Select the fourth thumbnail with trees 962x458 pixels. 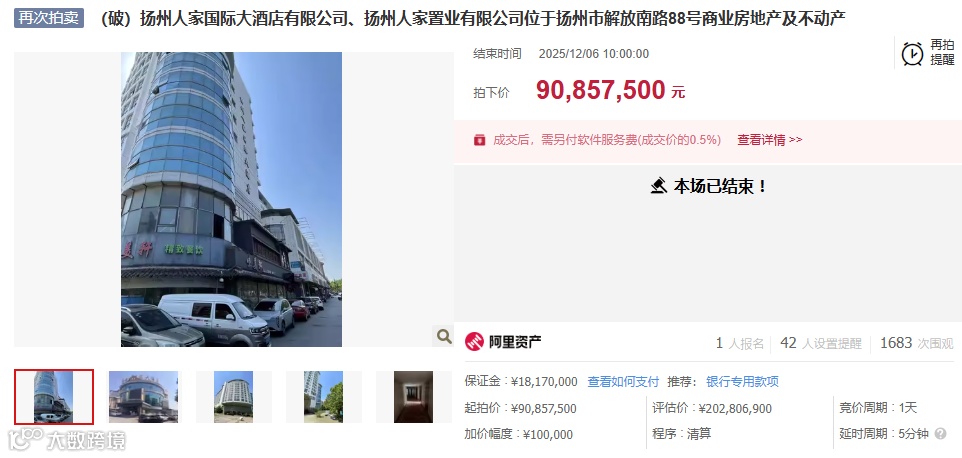click(x=323, y=397)
